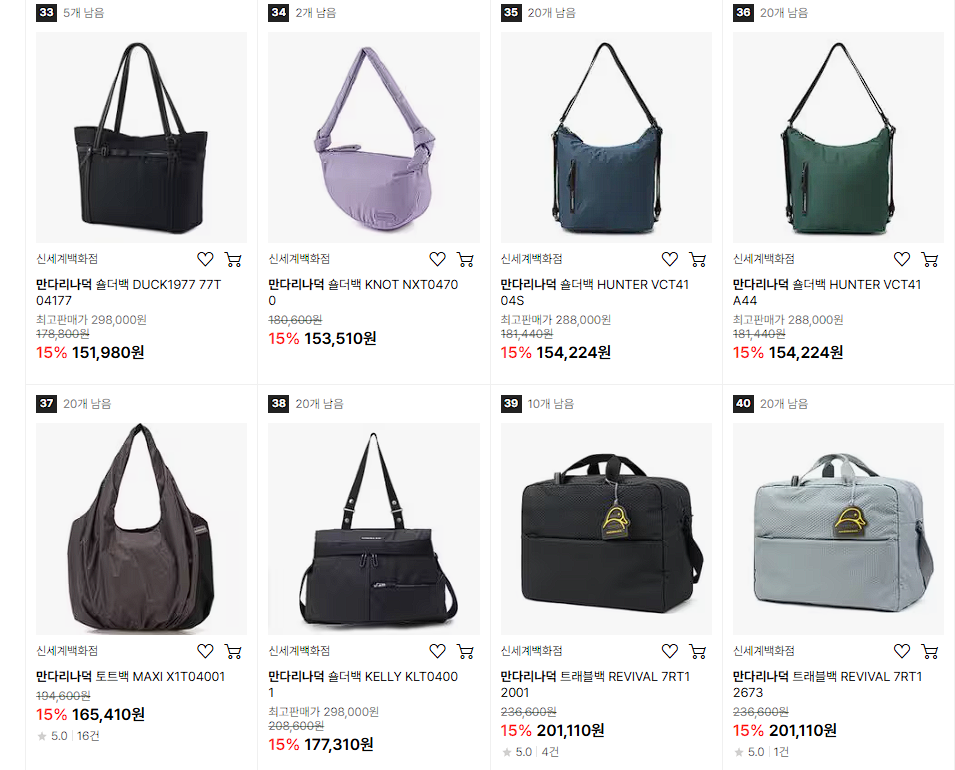
Task: Like the MAXI X1T04001 tote bag
Action: 205,651
